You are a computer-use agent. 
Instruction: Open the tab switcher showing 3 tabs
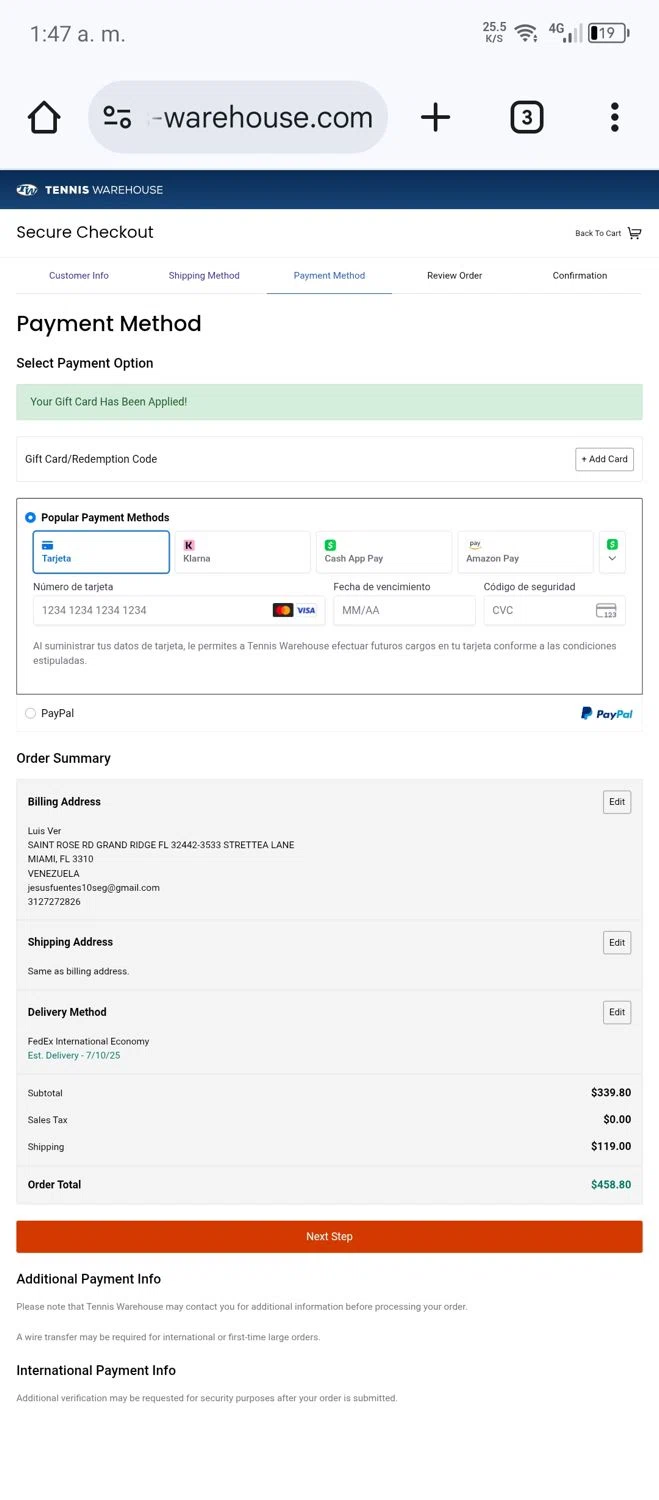527,117
